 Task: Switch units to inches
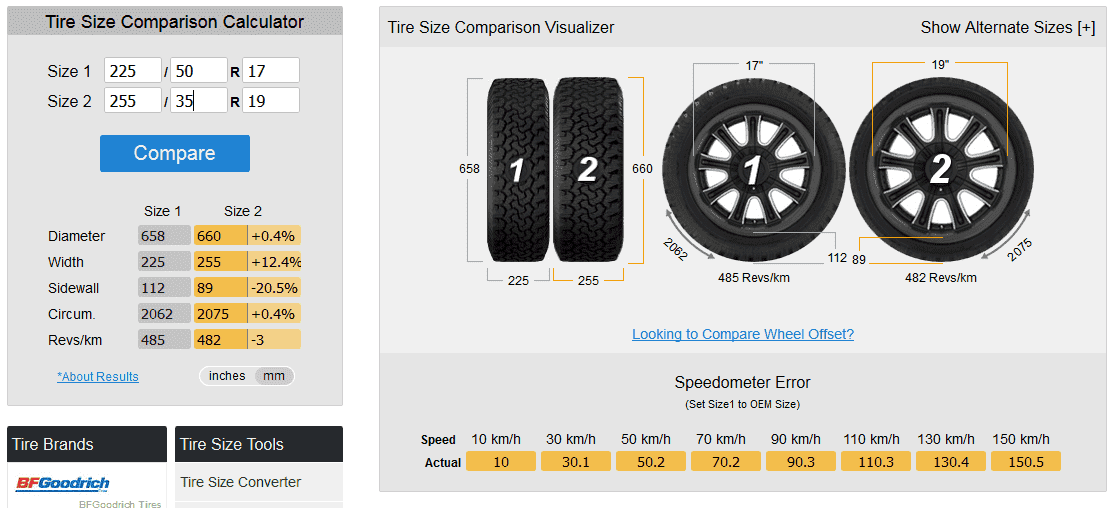[x=227, y=376]
